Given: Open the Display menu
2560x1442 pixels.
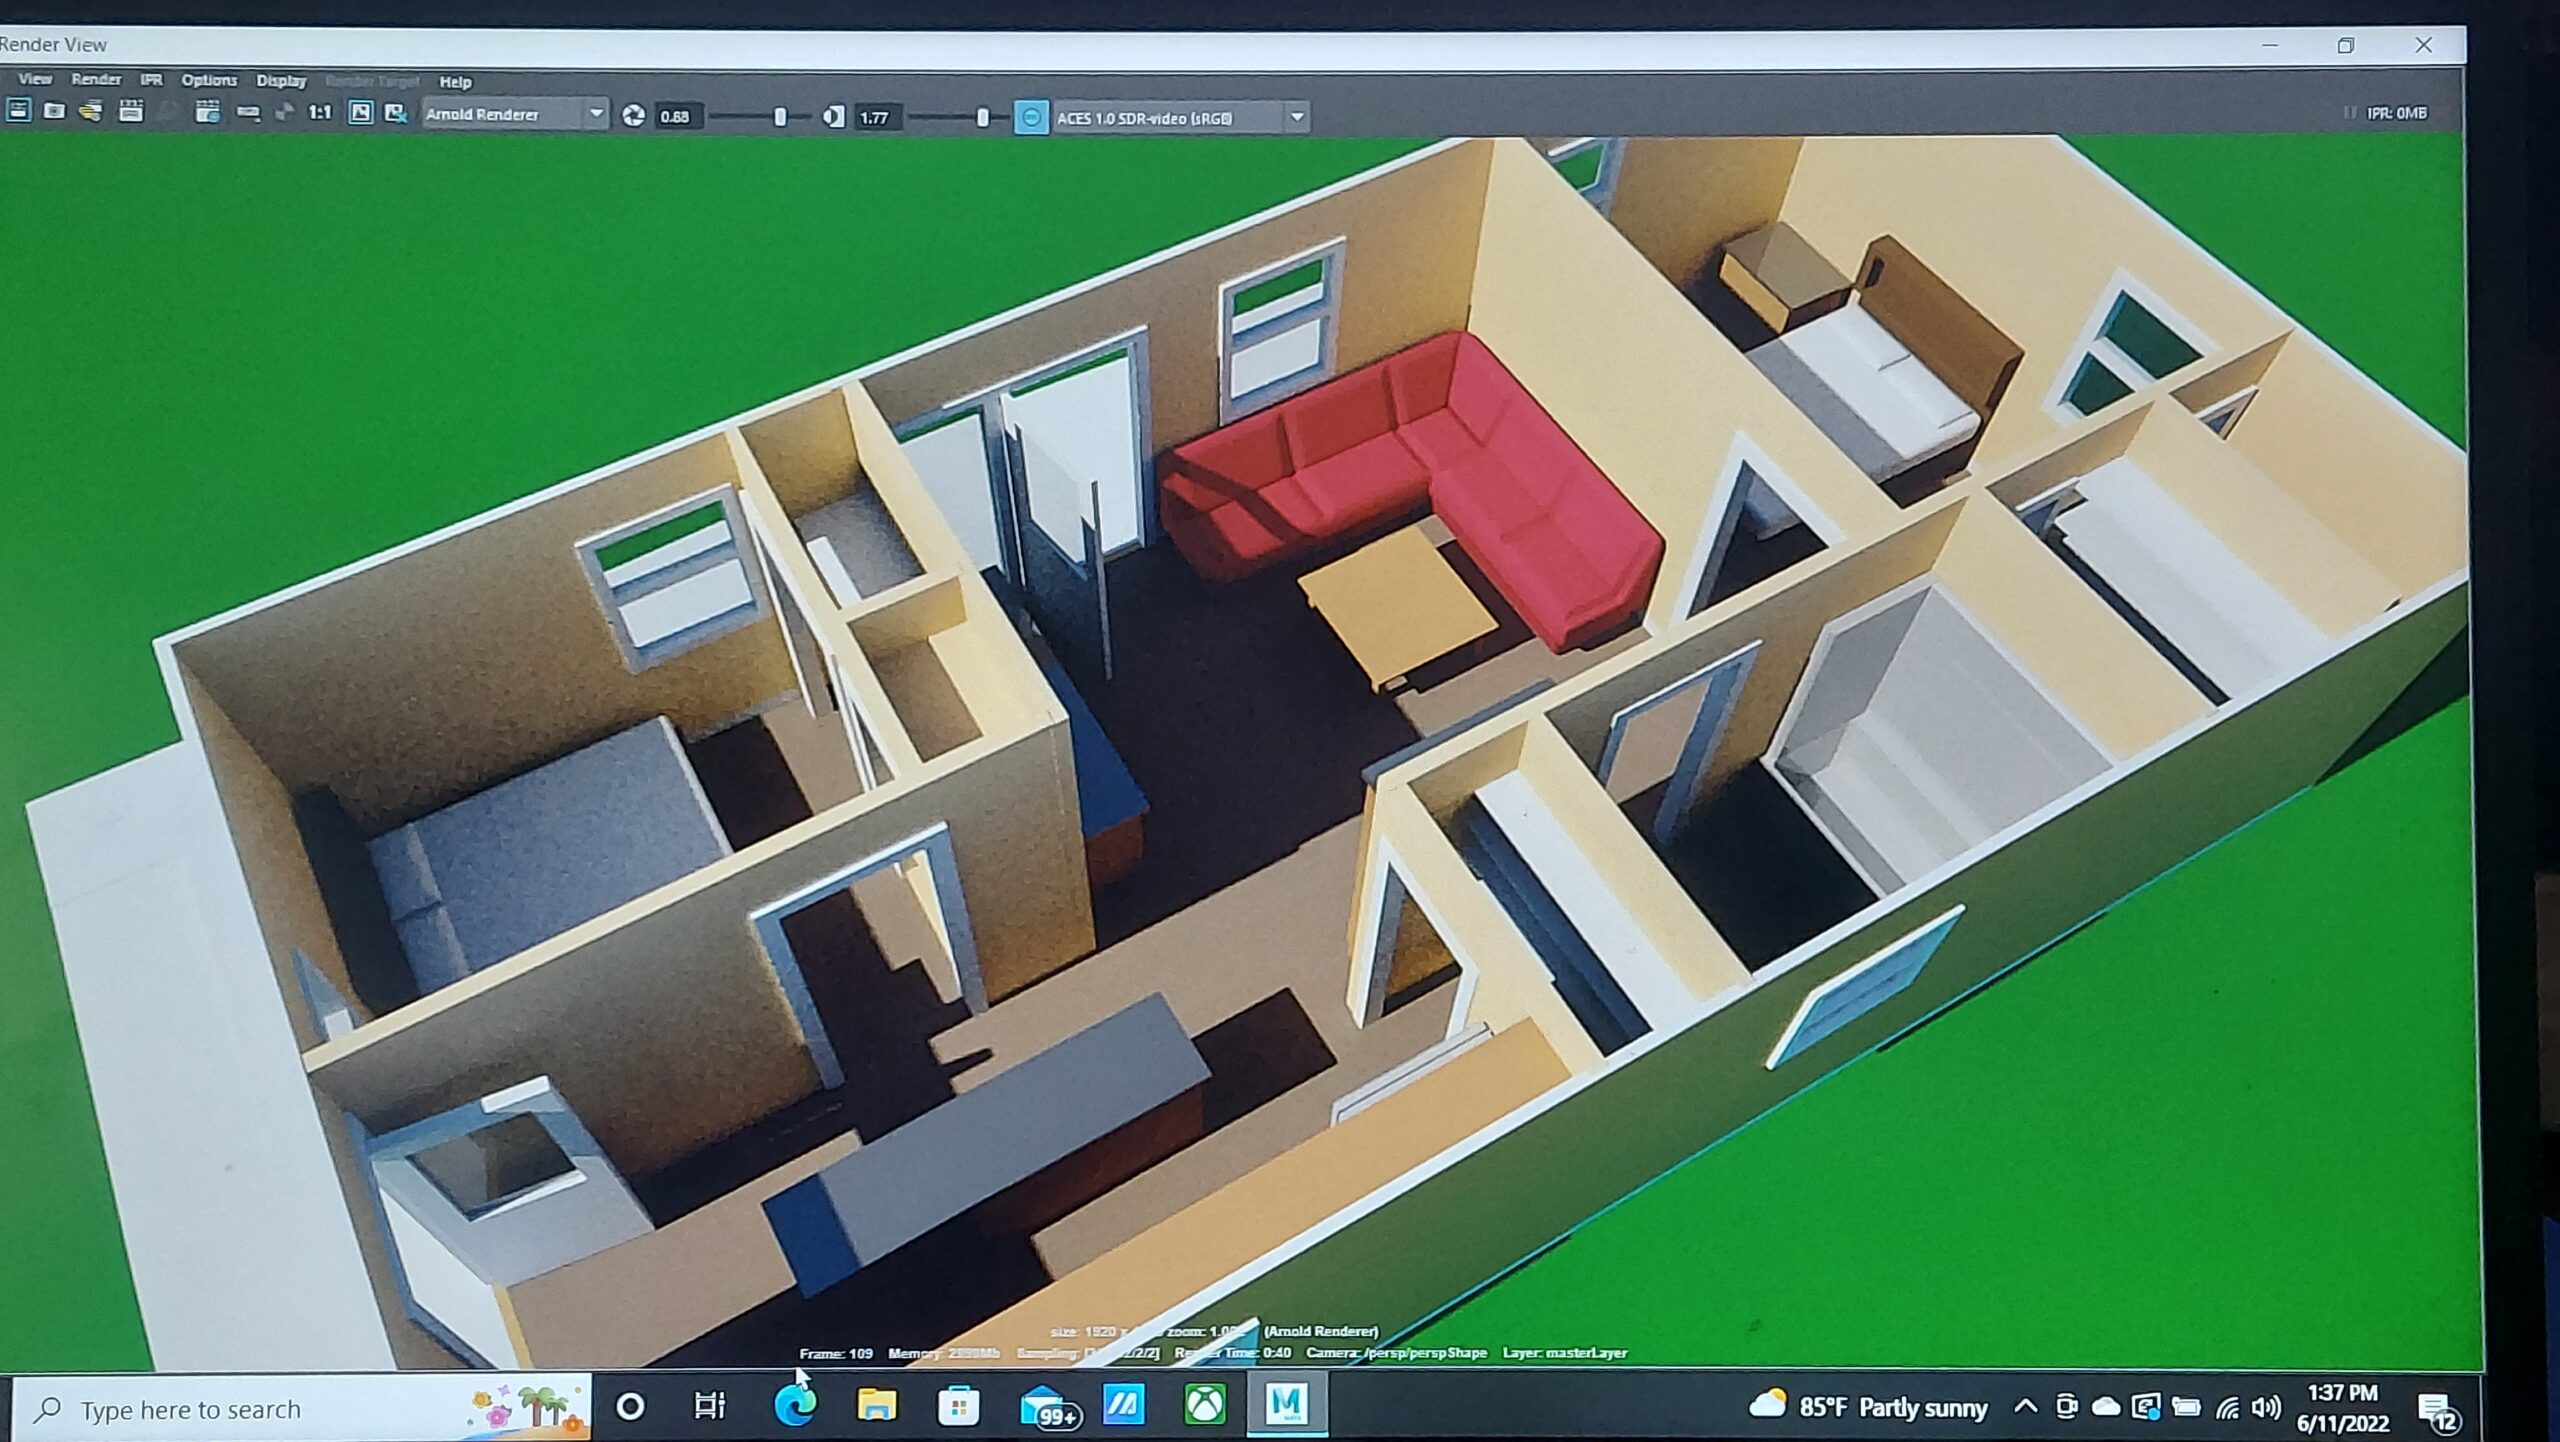Looking at the screenshot, I should click(x=281, y=81).
